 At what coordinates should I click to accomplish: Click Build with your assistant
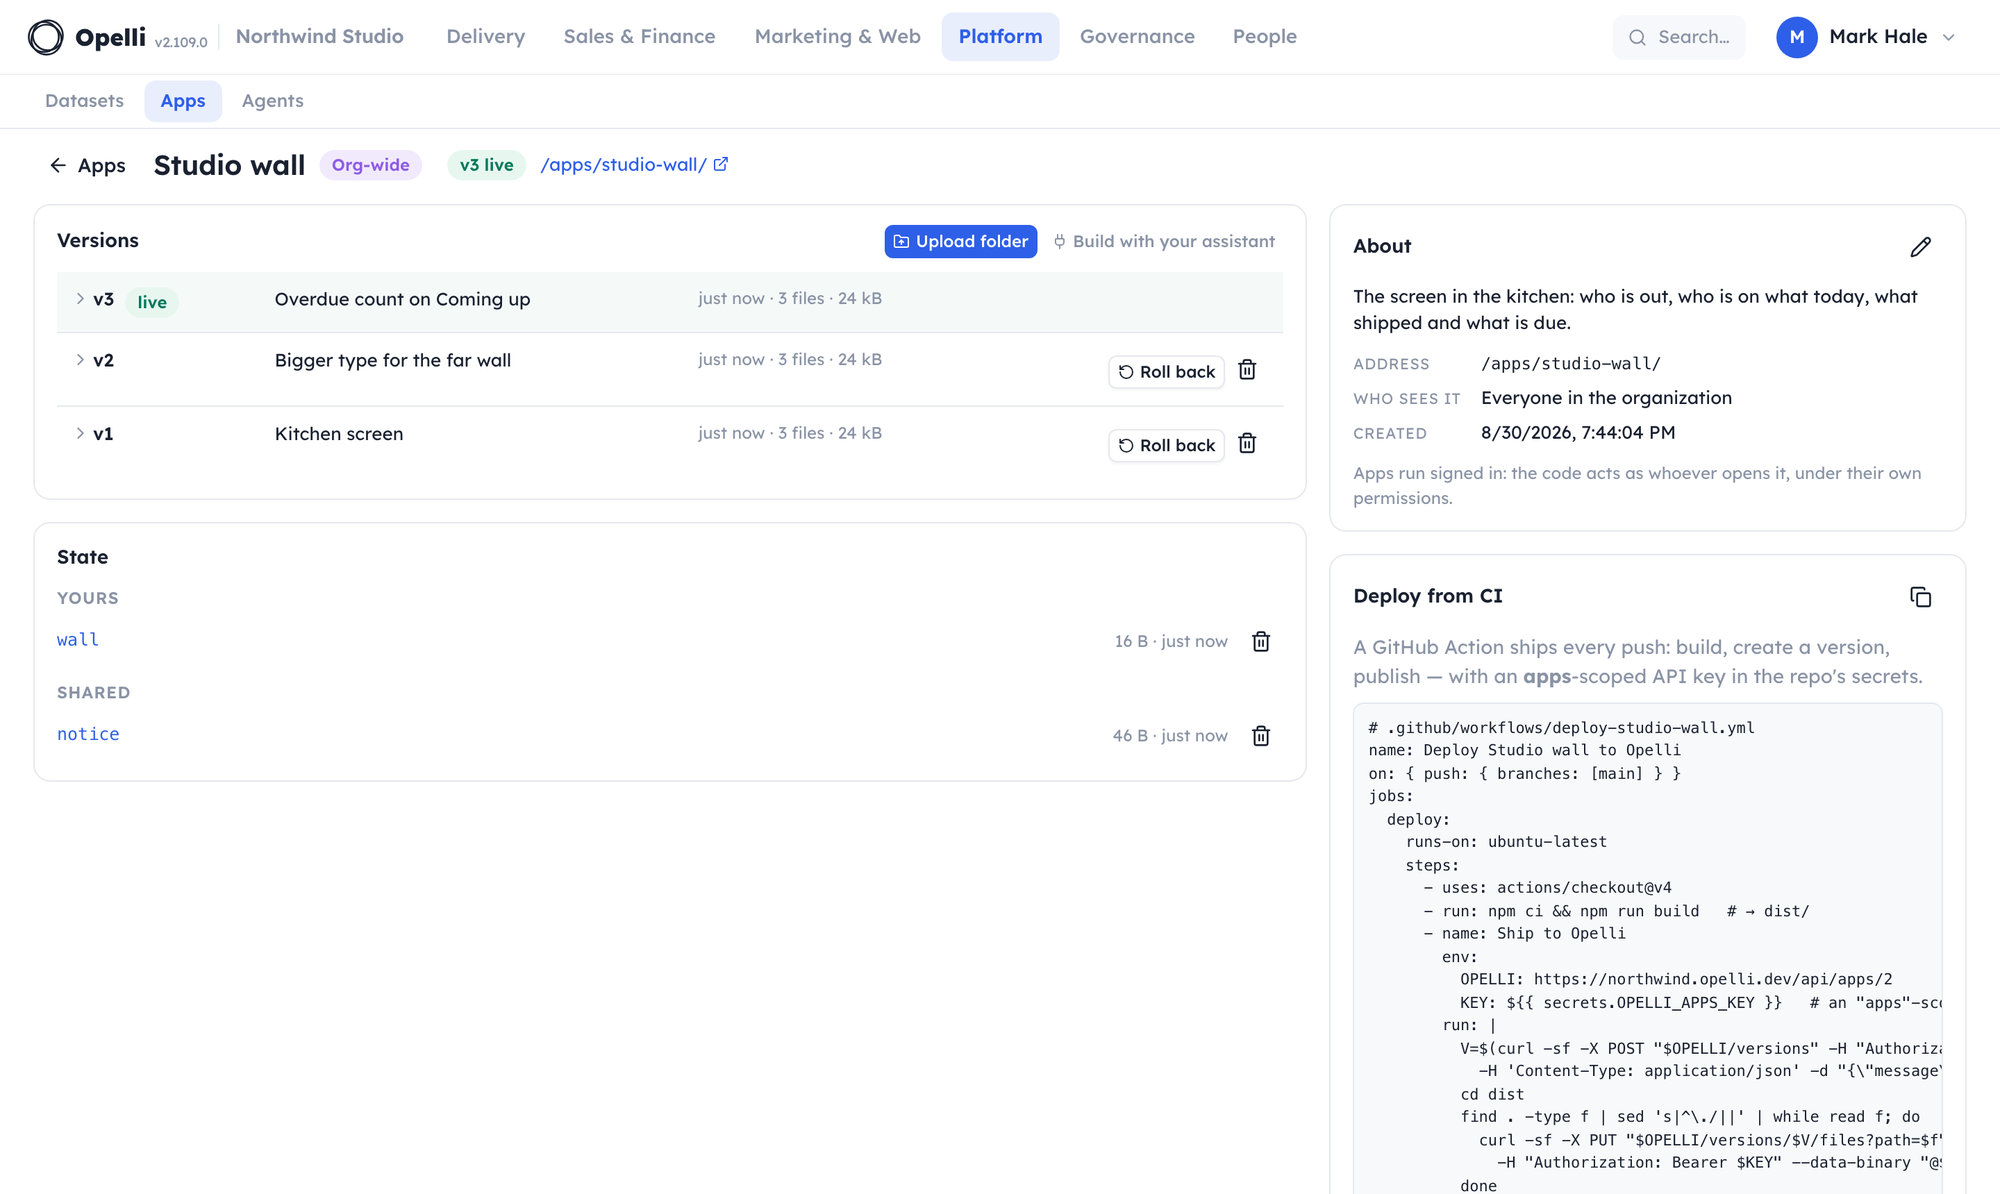pos(1163,241)
